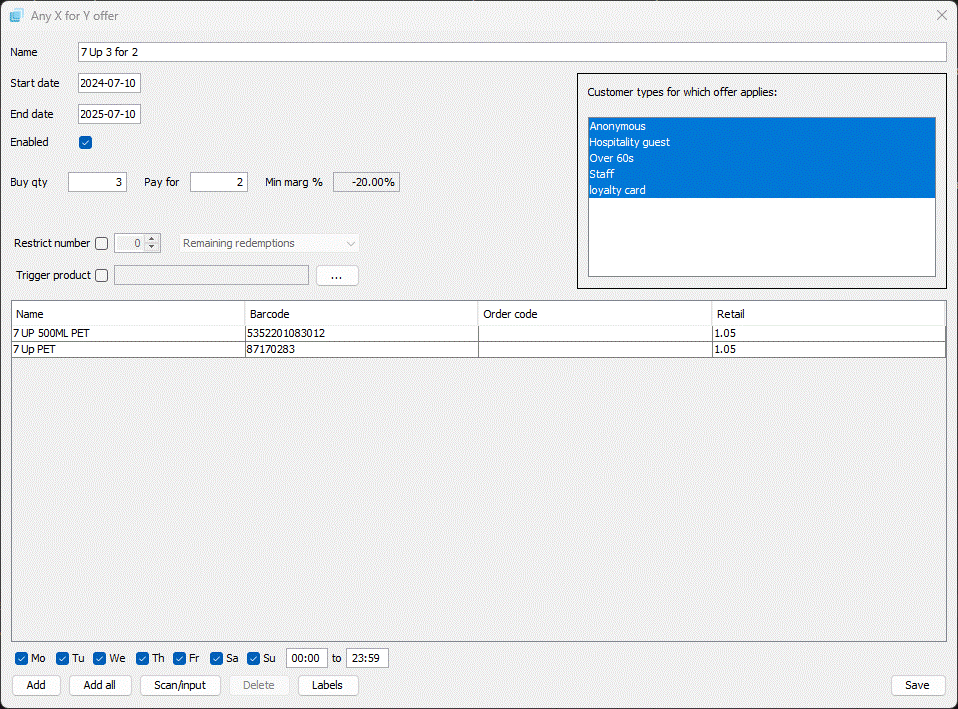Click the End date field
This screenshot has width=958, height=709.
click(109, 114)
